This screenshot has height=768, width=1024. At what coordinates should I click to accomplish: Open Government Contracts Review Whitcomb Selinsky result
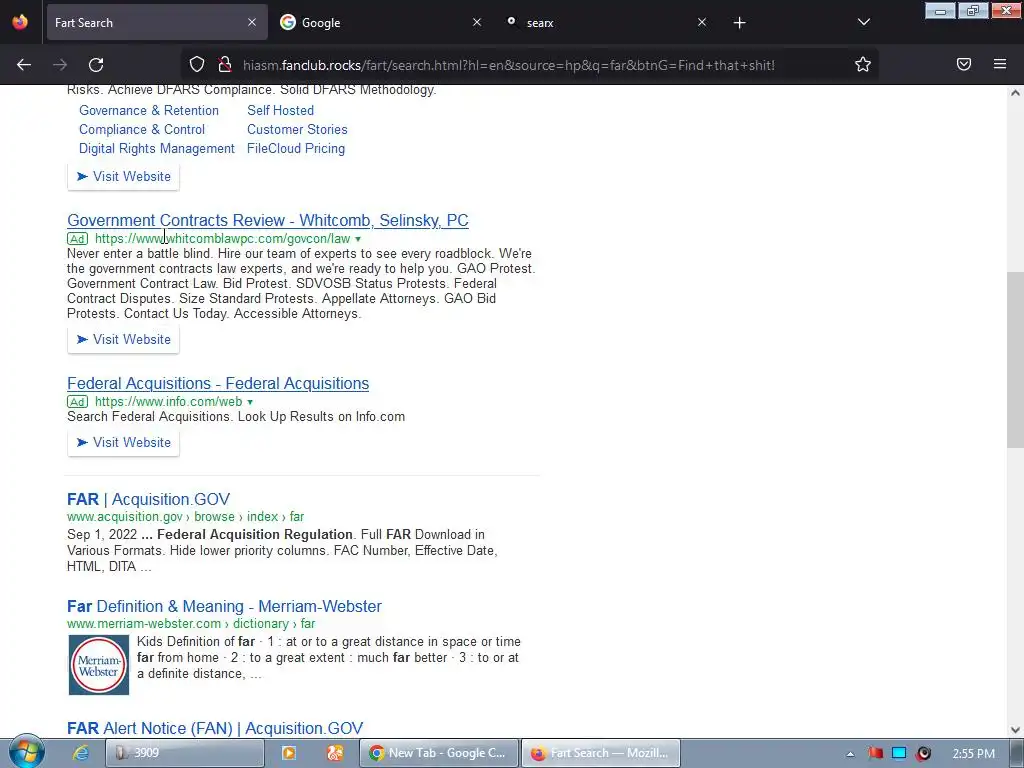pos(268,221)
